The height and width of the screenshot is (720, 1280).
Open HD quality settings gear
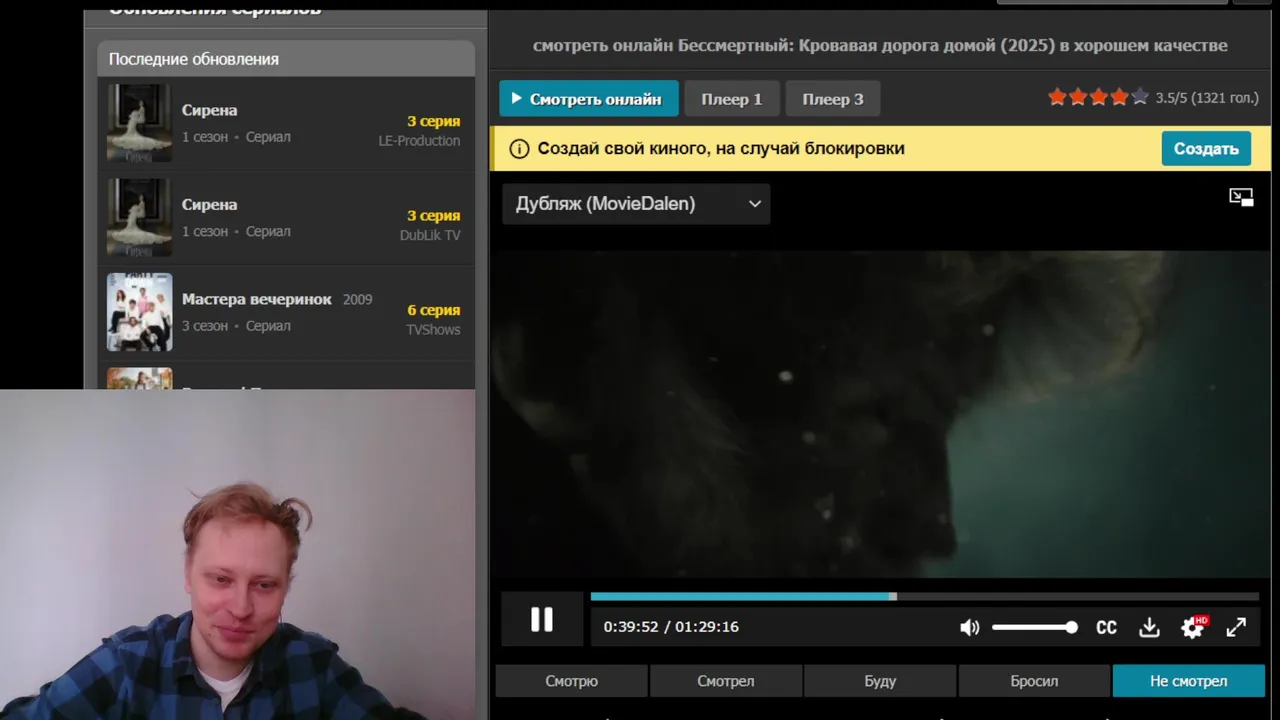[x=1193, y=627]
